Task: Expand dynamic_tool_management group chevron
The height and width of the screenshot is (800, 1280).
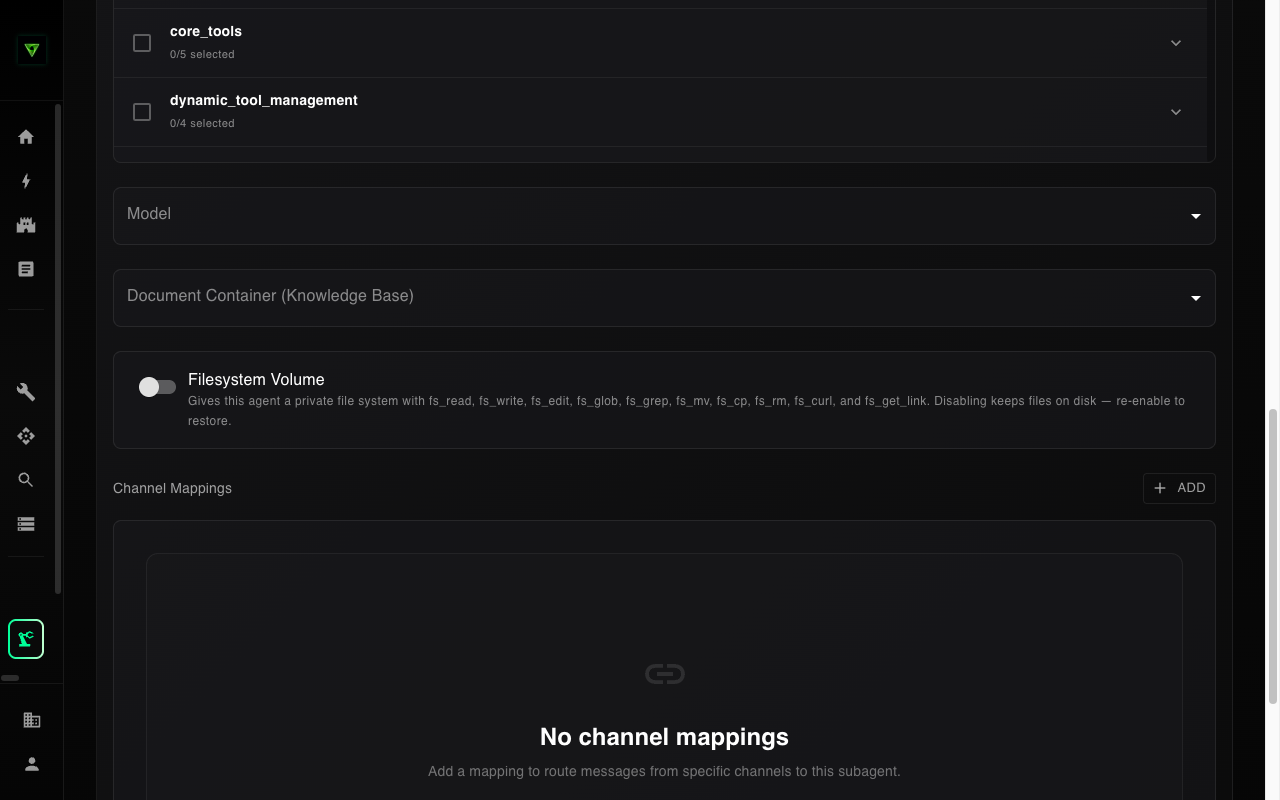Action: [x=1176, y=112]
